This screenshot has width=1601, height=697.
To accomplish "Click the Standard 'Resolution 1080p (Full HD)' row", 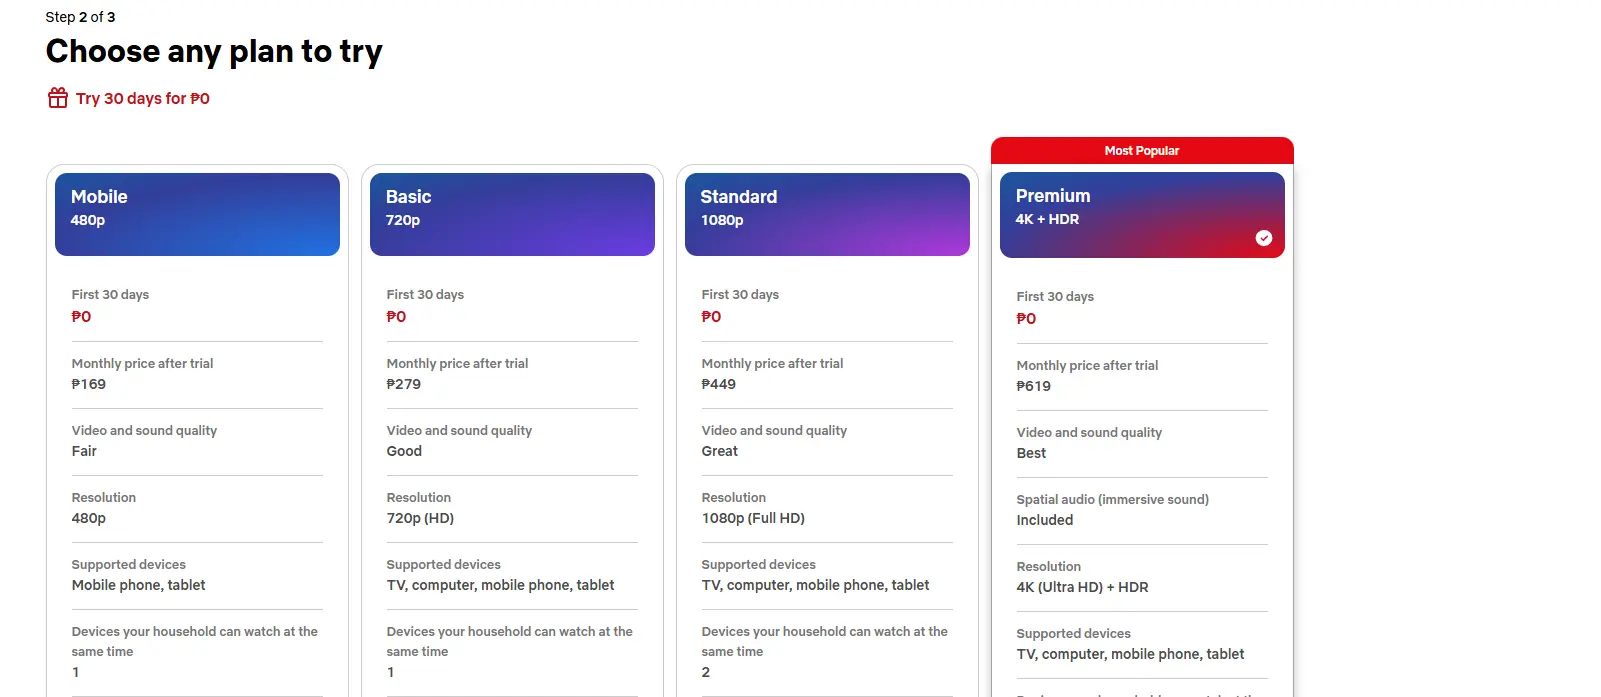I will point(827,508).
